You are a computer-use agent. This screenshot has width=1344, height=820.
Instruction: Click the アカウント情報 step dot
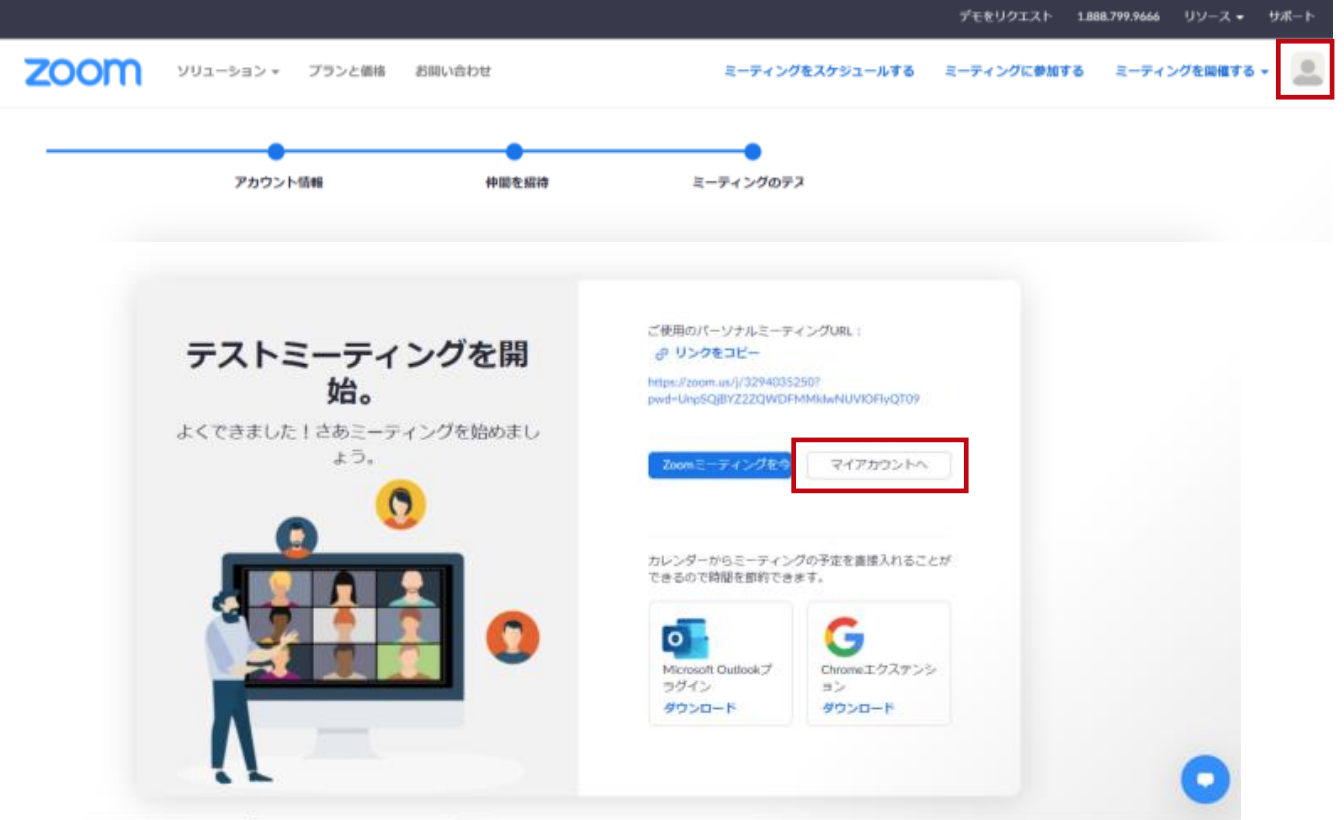pos(277,152)
